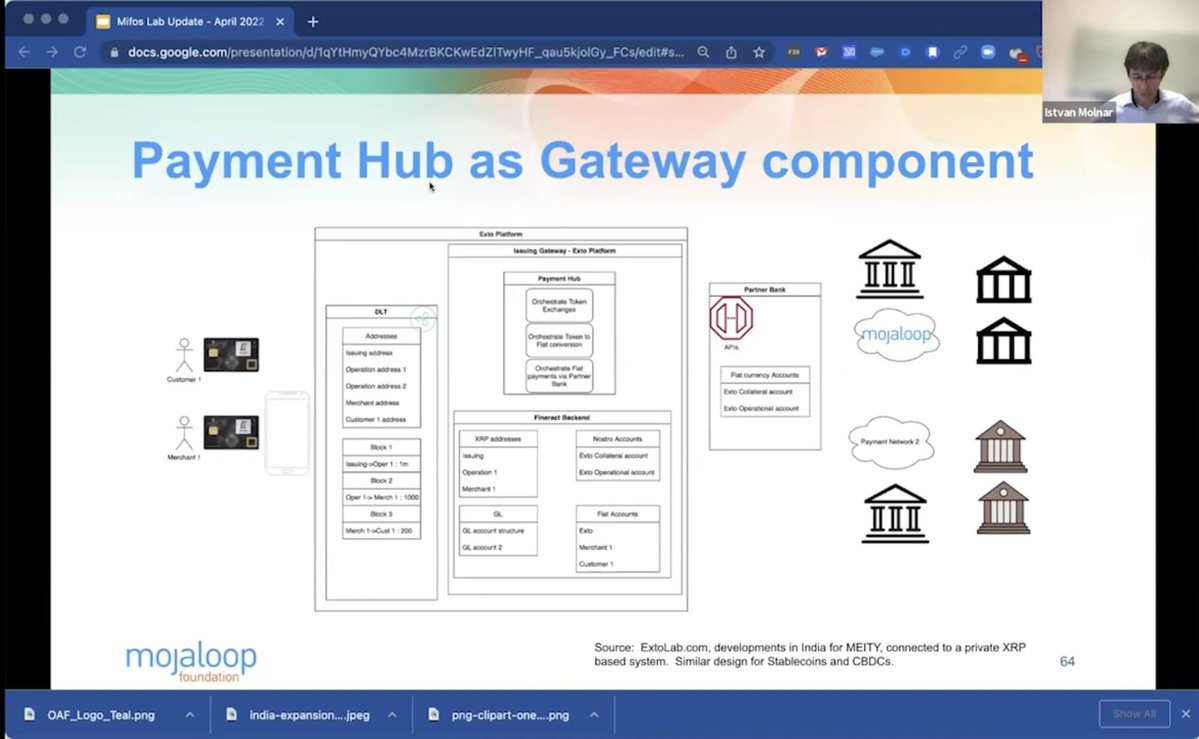The width and height of the screenshot is (1199, 739).
Task: Click the grey F19 extension icon
Action: click(x=794, y=52)
